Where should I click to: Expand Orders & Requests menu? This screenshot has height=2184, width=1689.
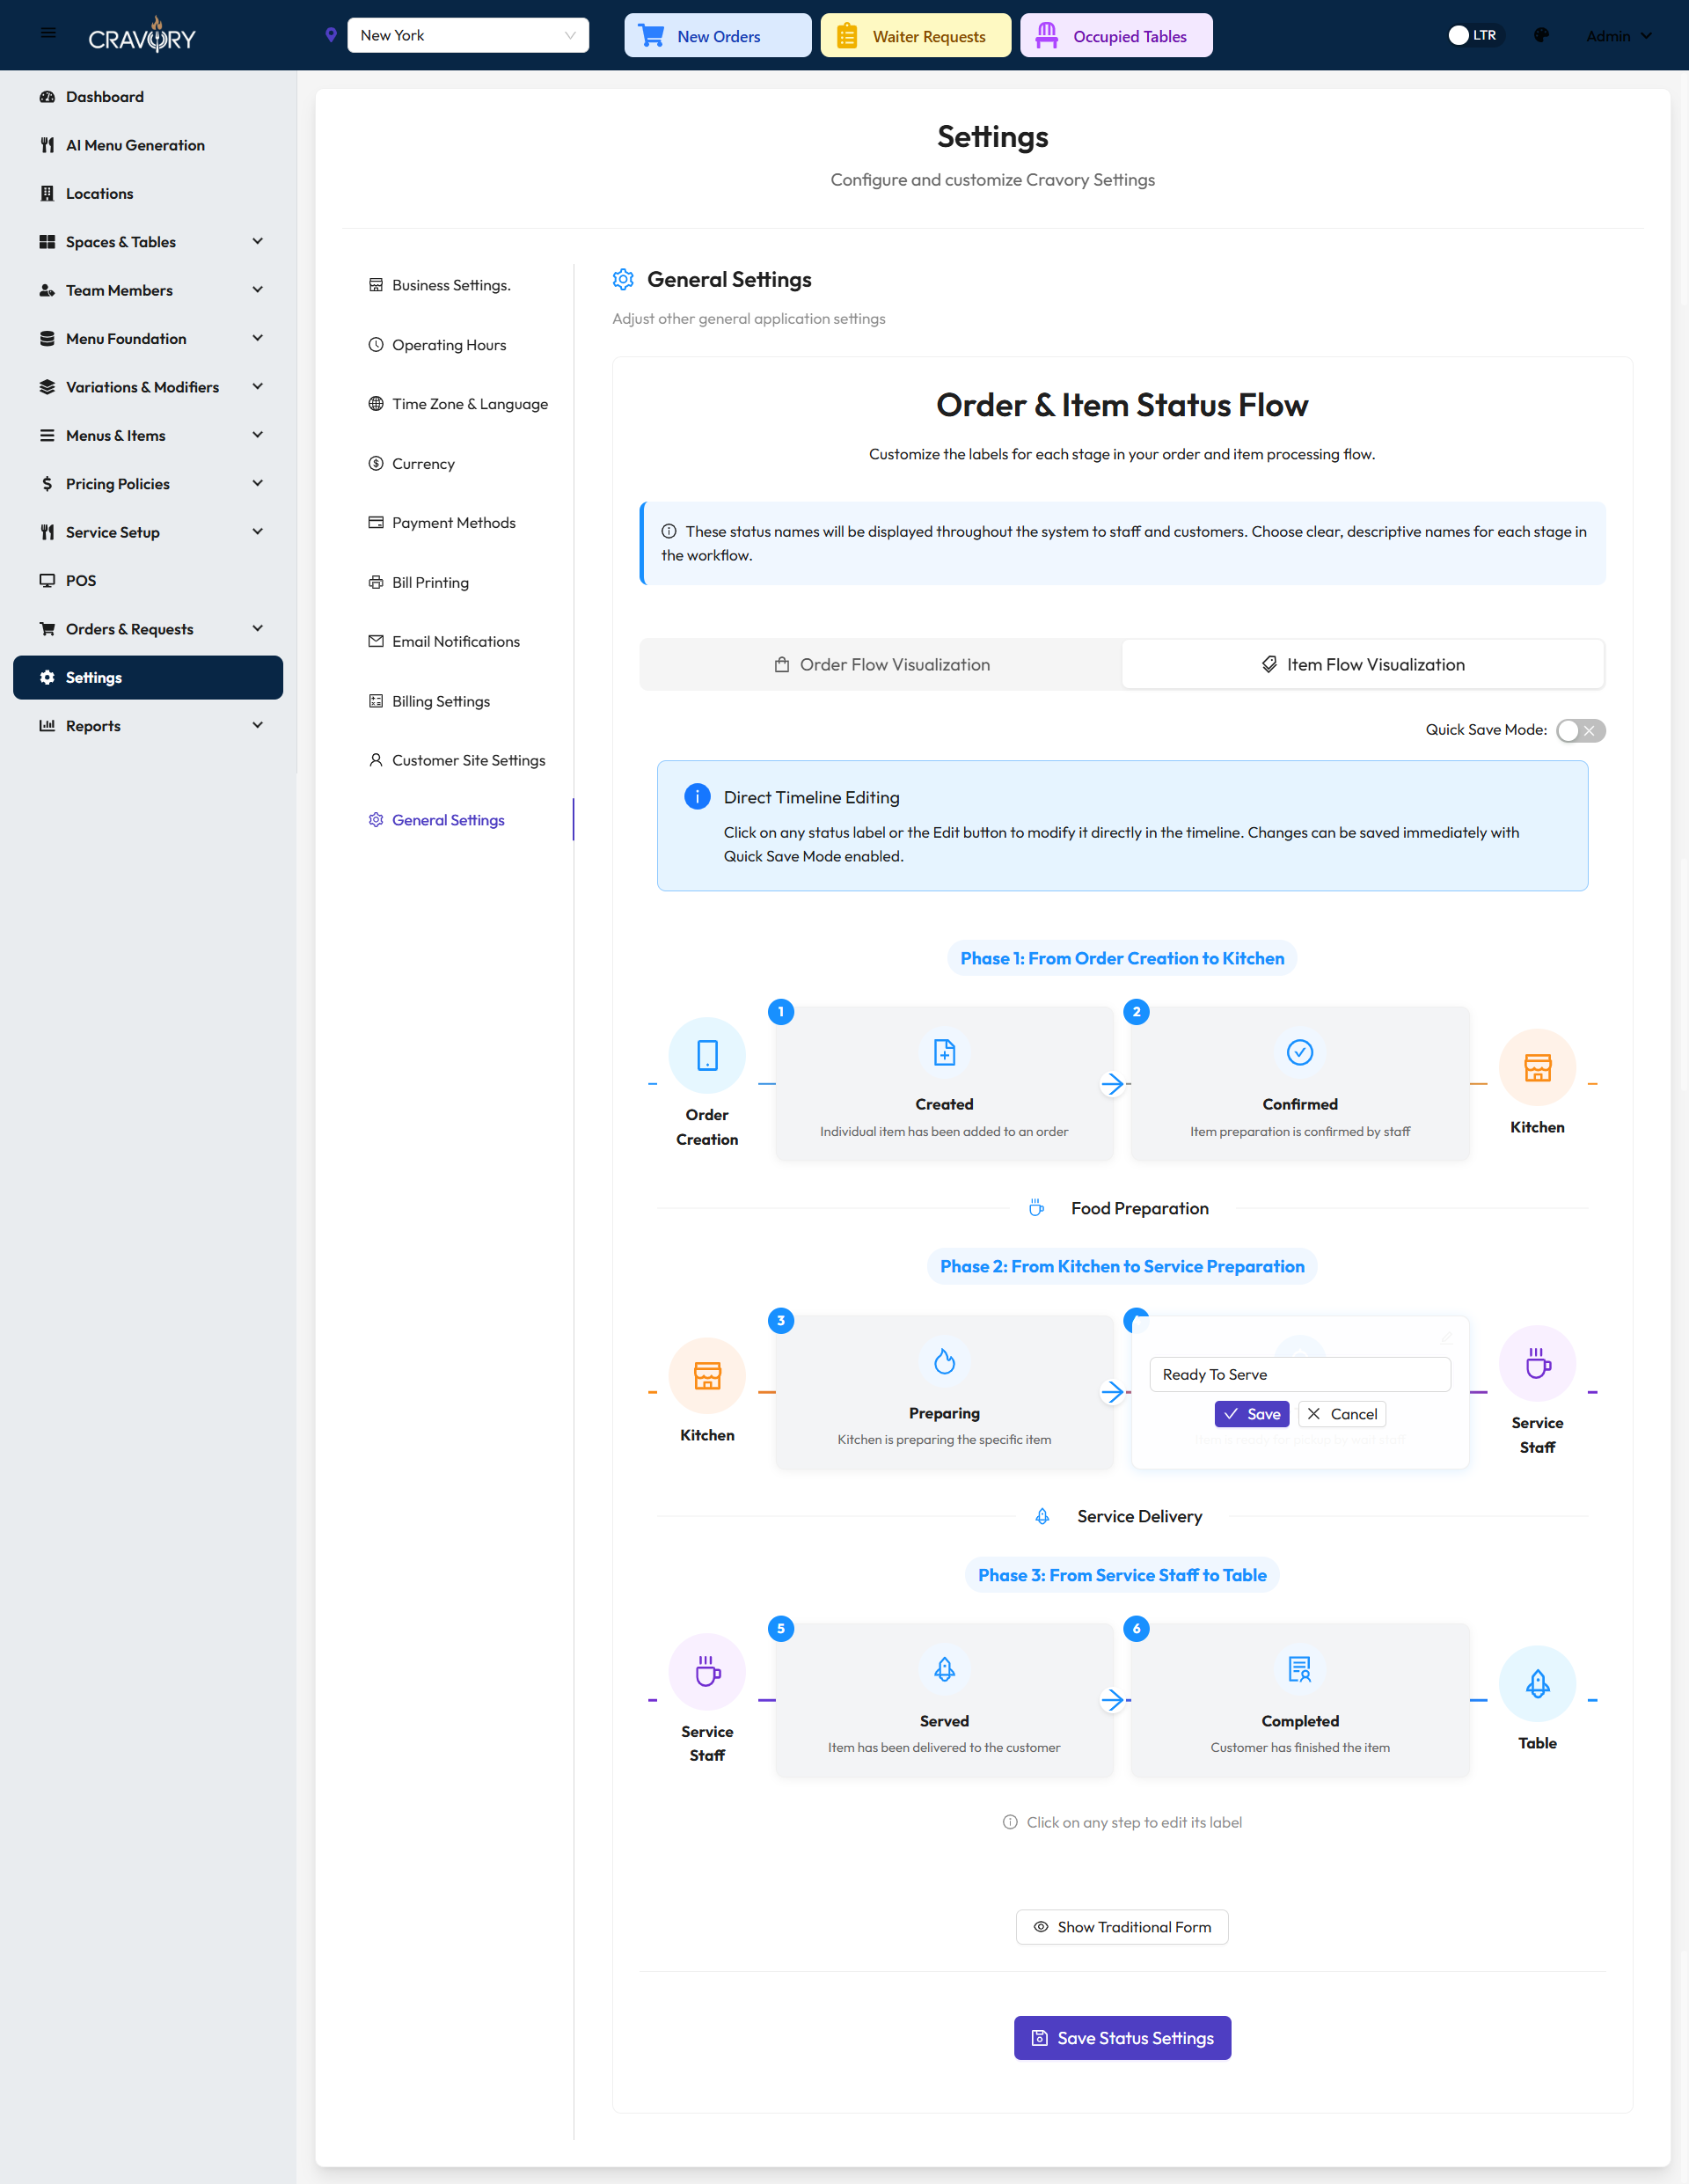click(x=148, y=629)
